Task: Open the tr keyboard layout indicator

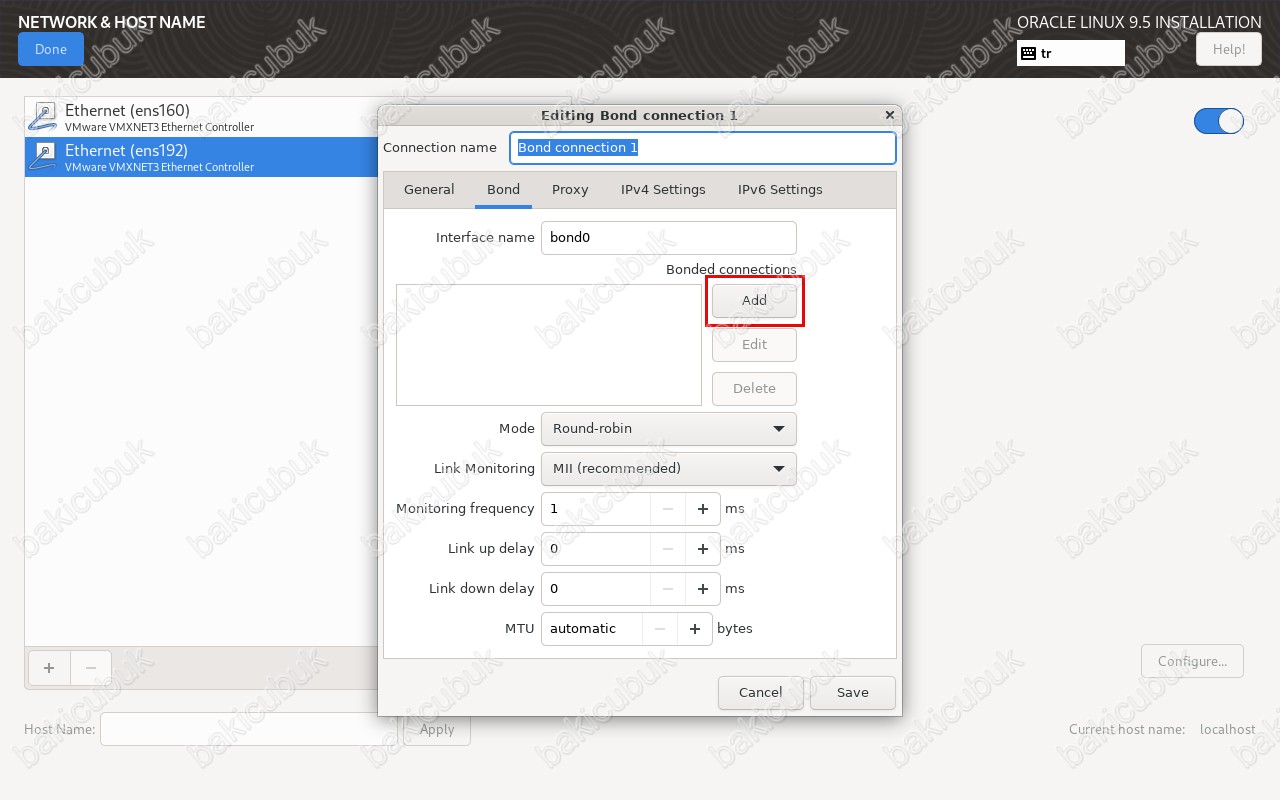Action: click(x=1070, y=53)
